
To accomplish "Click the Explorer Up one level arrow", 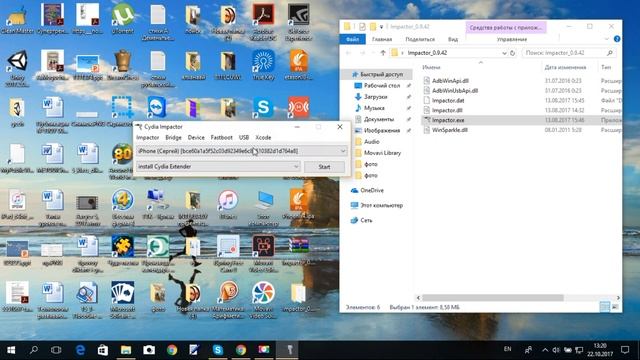I will point(382,53).
